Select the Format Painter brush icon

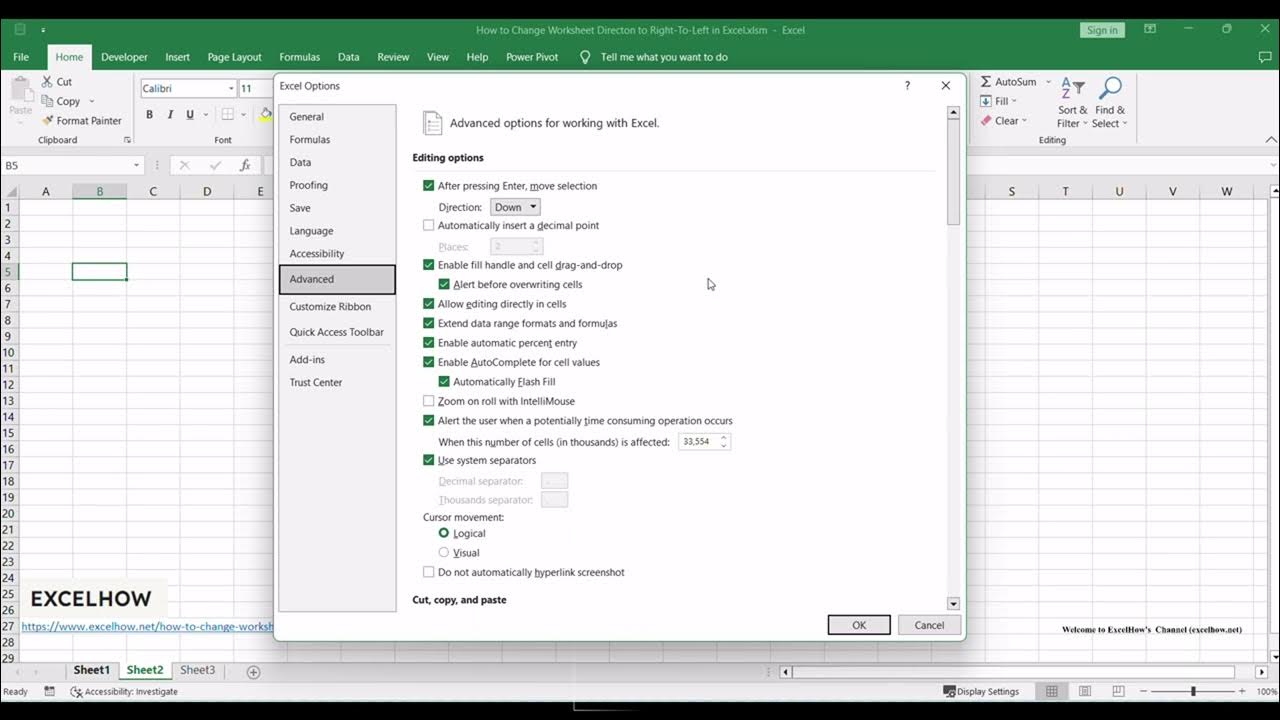(x=47, y=121)
